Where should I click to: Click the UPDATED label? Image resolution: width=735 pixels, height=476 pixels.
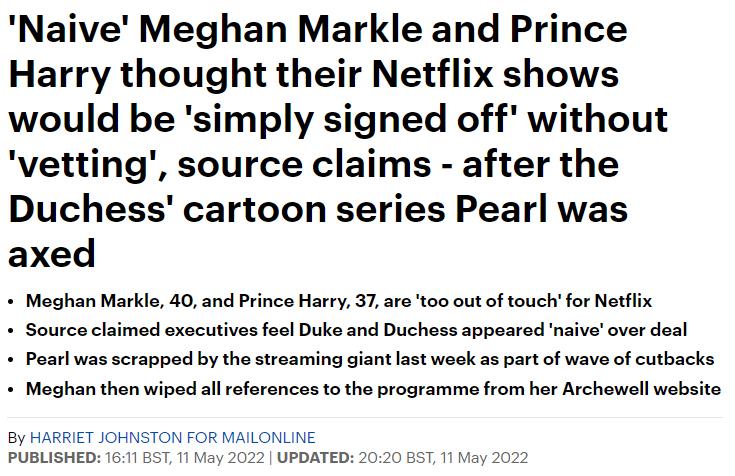coord(315,457)
